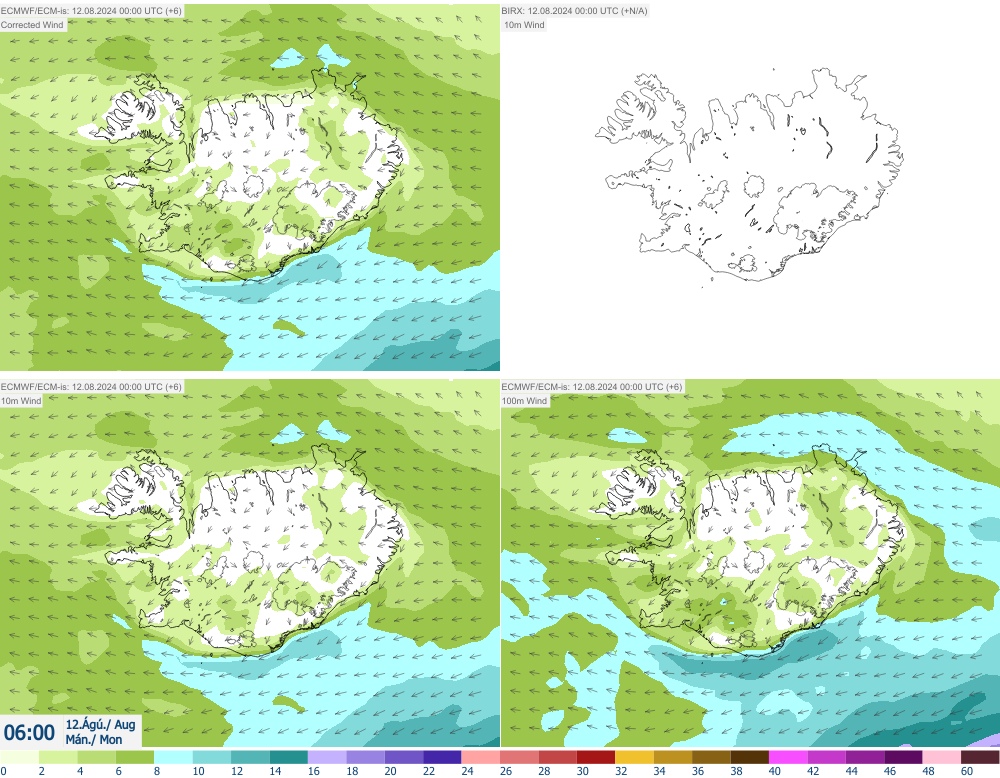The height and width of the screenshot is (778, 1000).
Task: Pick the green 6–8 legend swatch
Action: pos(135,757)
